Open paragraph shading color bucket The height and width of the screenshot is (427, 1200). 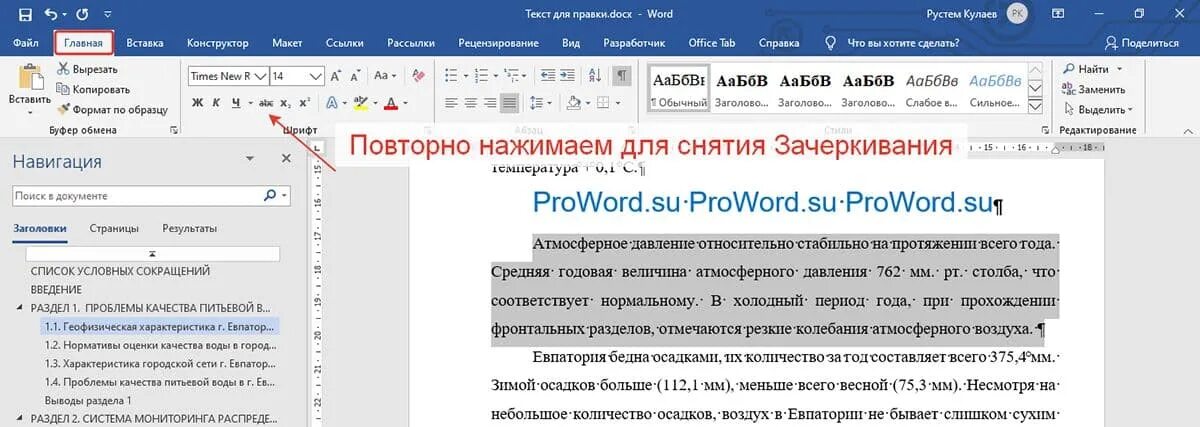coord(573,102)
